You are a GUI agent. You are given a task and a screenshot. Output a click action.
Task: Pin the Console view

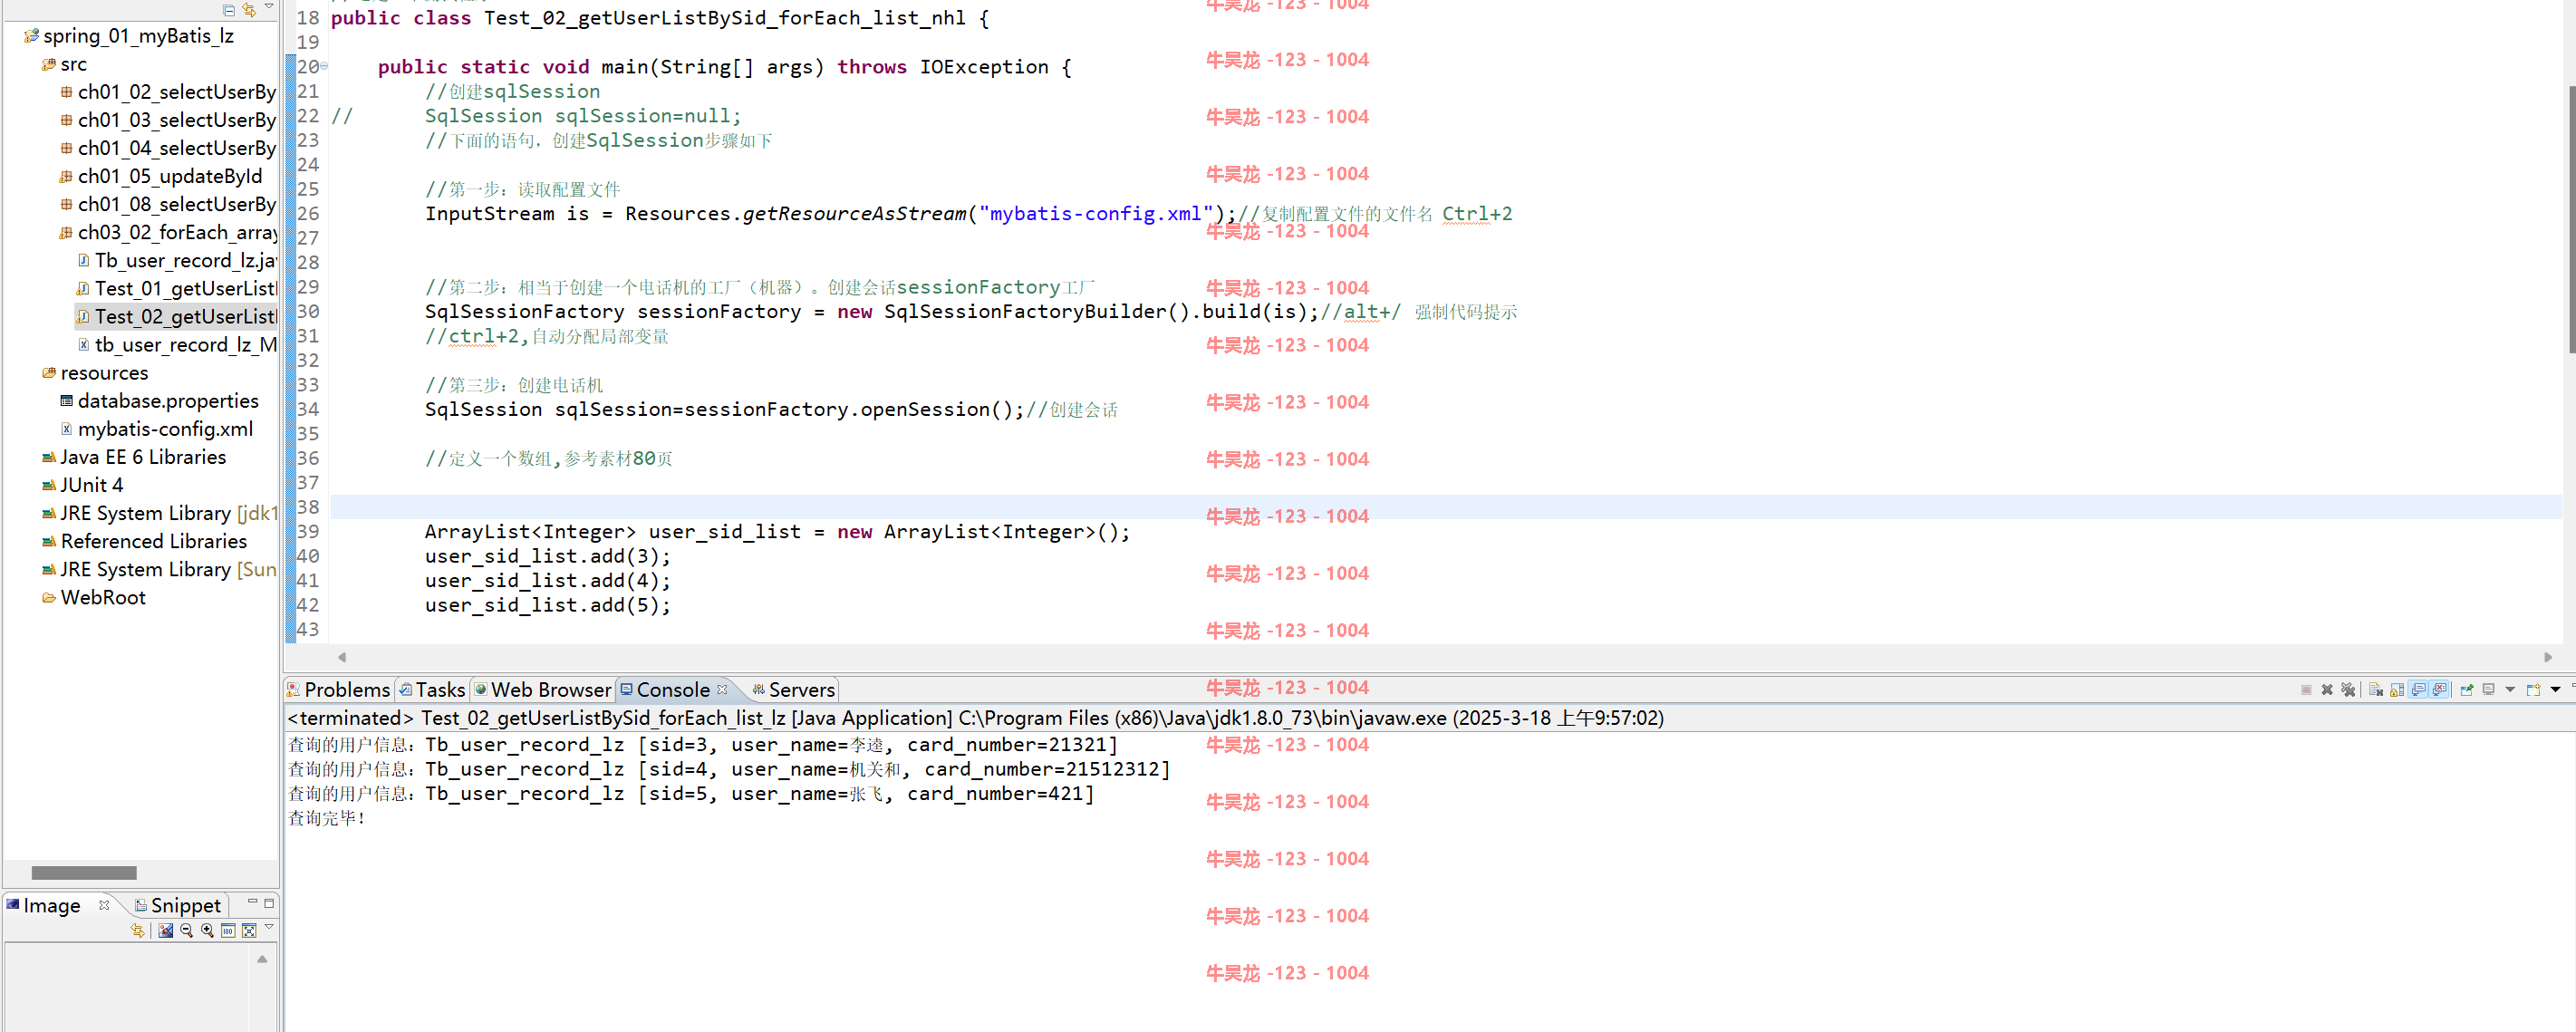click(2467, 689)
